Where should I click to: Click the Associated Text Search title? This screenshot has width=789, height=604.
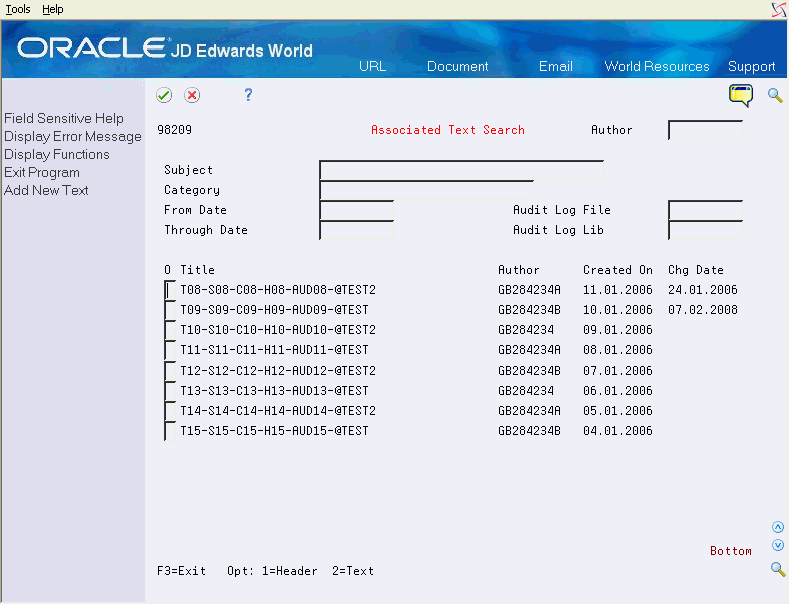[x=448, y=130]
